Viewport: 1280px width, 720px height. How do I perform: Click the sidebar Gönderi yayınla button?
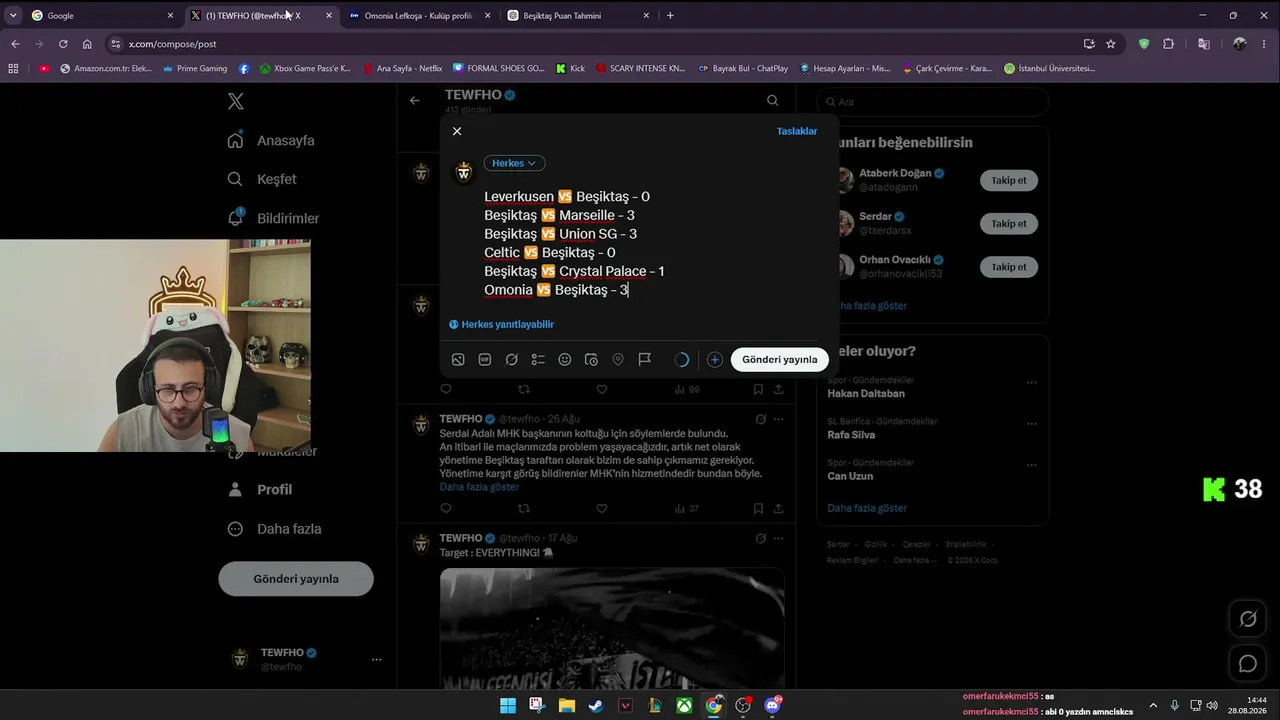pos(296,579)
